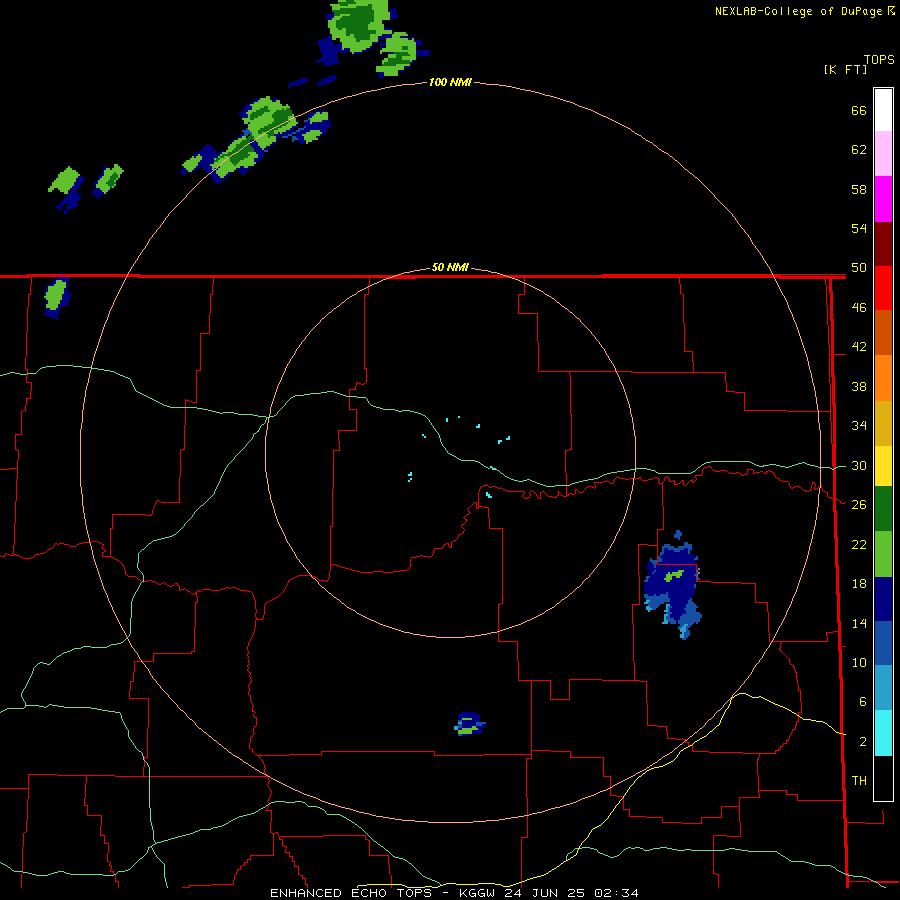This screenshot has height=900, width=900.
Task: Click the 26 legend value
Action: [859, 505]
